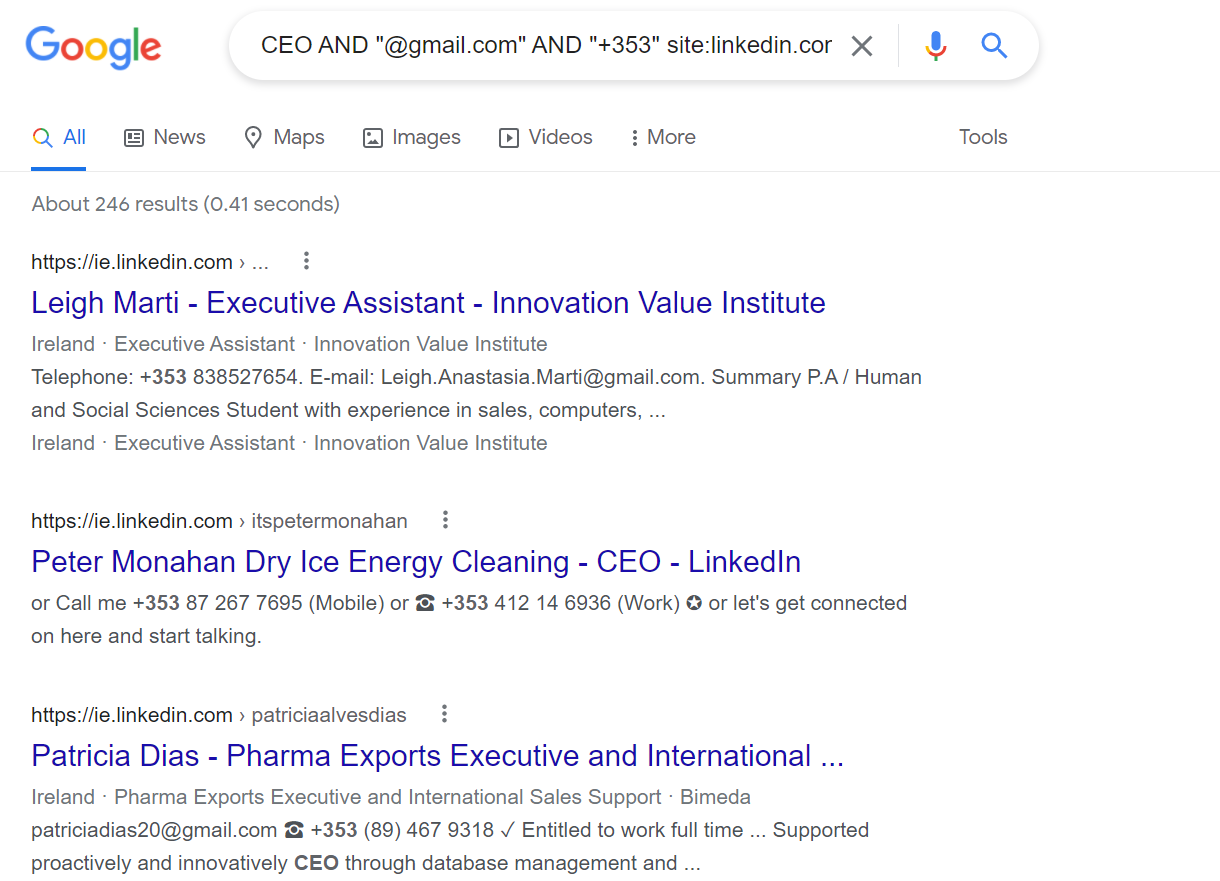Open Patricia Dias Pharma Exports Executive link
The image size is (1220, 881).
point(437,756)
